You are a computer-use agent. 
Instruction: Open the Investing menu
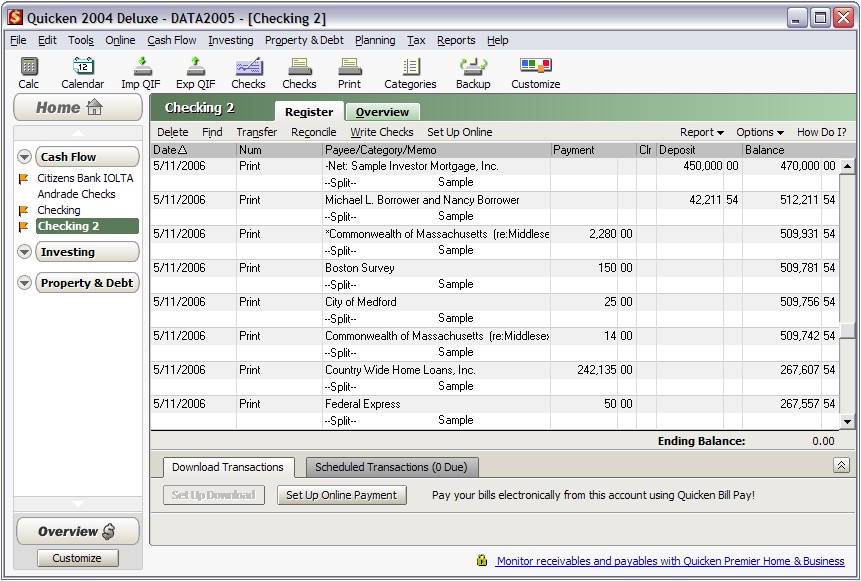(231, 40)
